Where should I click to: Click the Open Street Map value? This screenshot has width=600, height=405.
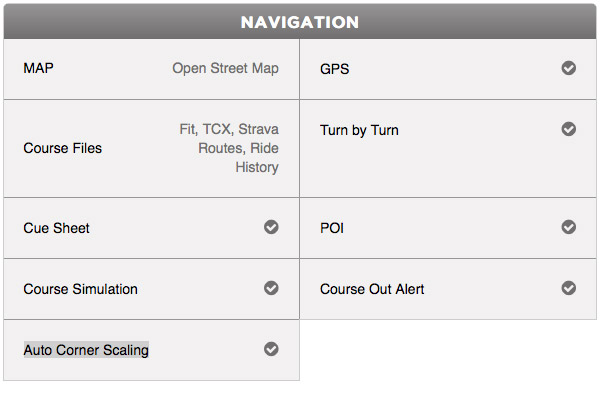[x=225, y=69]
